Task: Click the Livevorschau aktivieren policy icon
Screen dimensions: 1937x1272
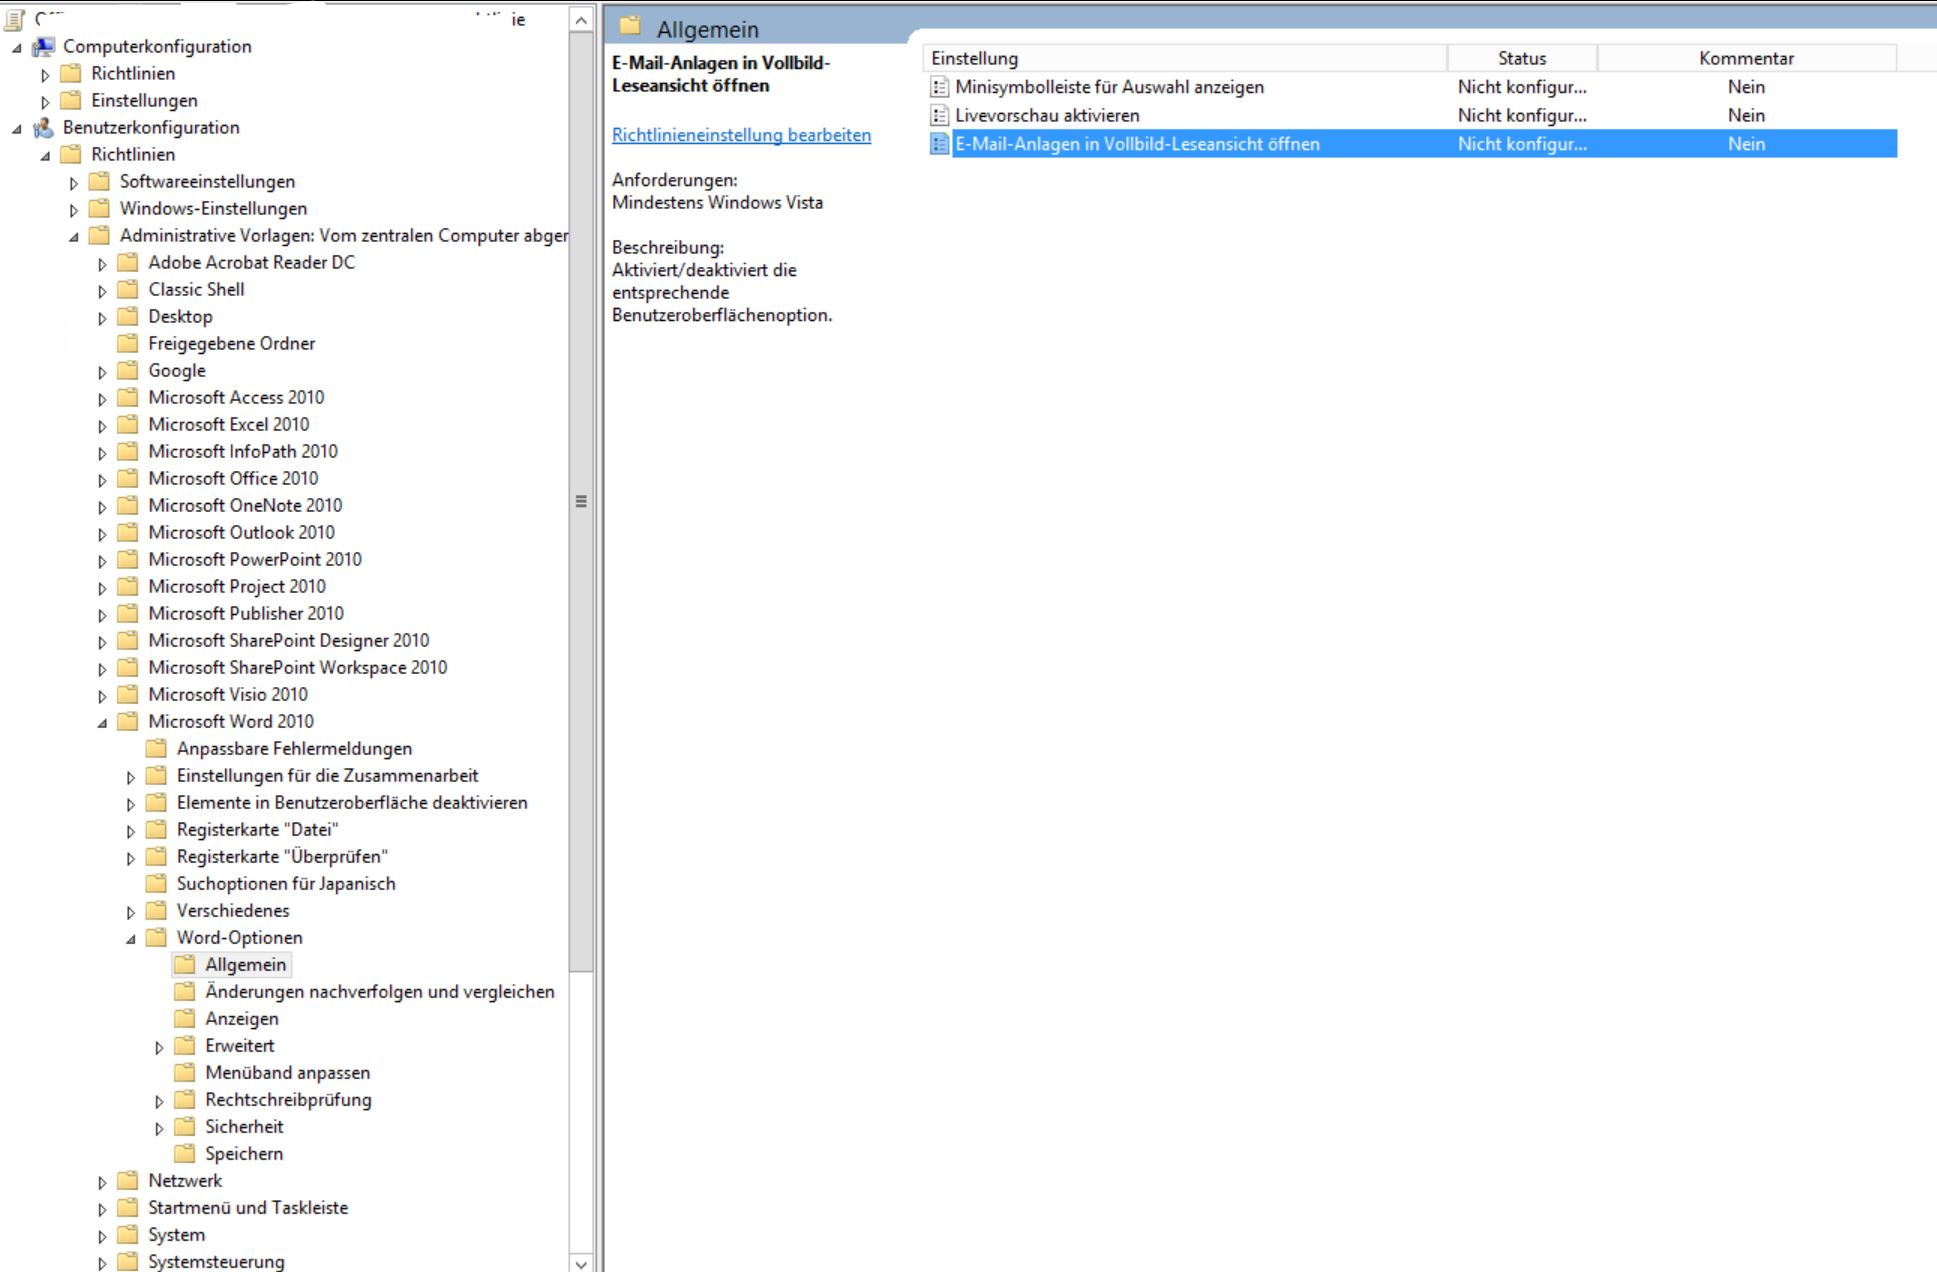Action: tap(939, 116)
